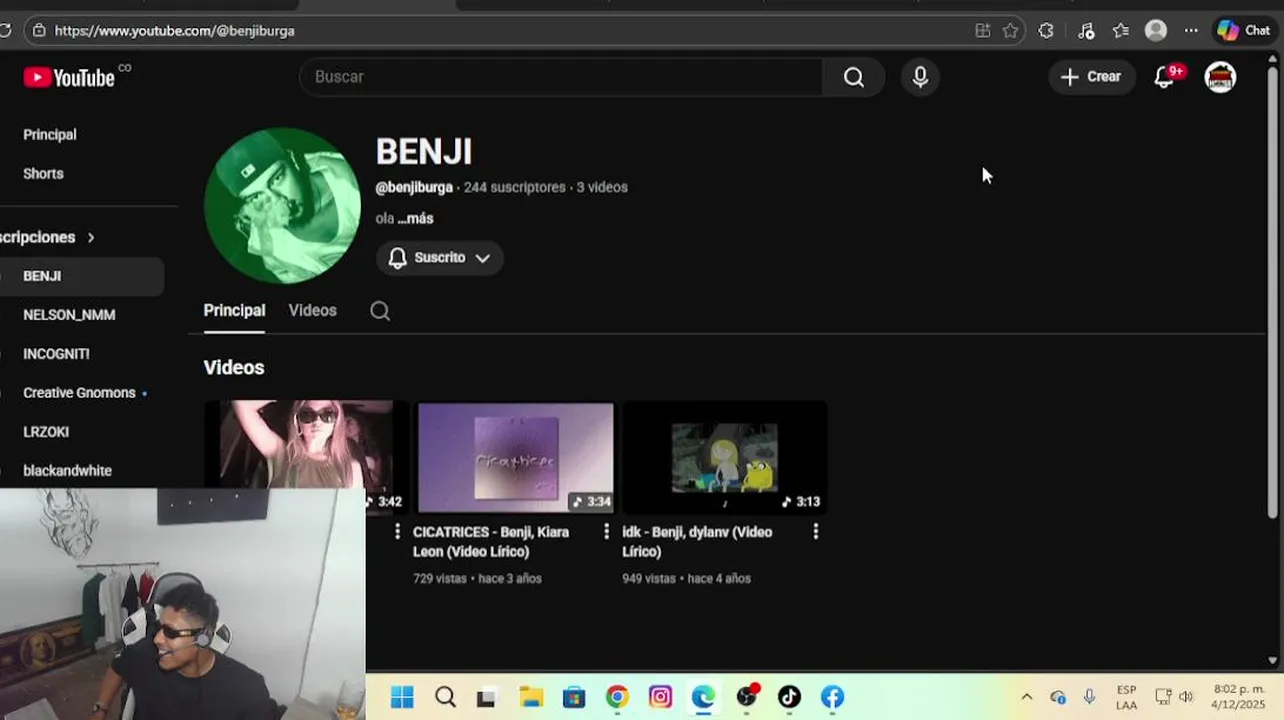This screenshot has width=1284, height=720.
Task: Open Instagram app from taskbar
Action: click(x=660, y=697)
